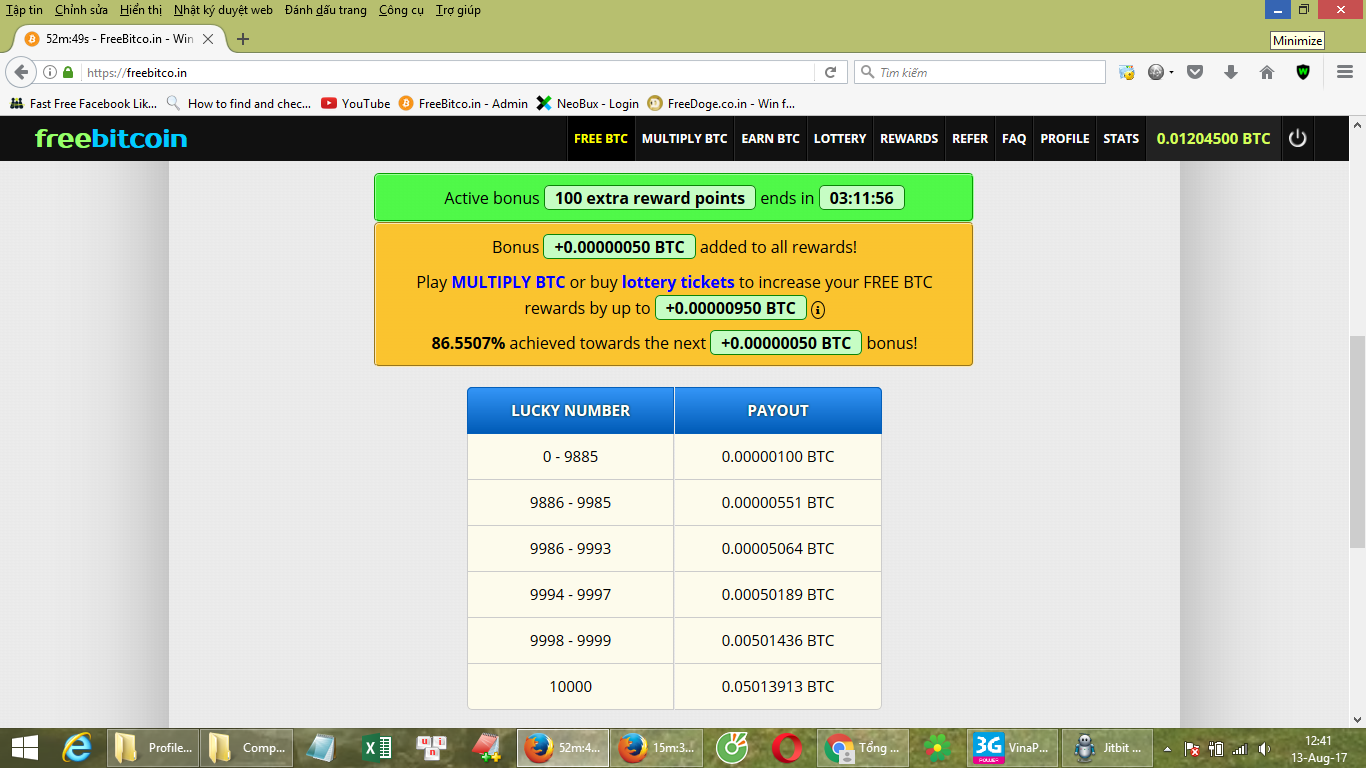
Task: Open the notepad icon on the taskbar
Action: pyautogui.click(x=321, y=747)
